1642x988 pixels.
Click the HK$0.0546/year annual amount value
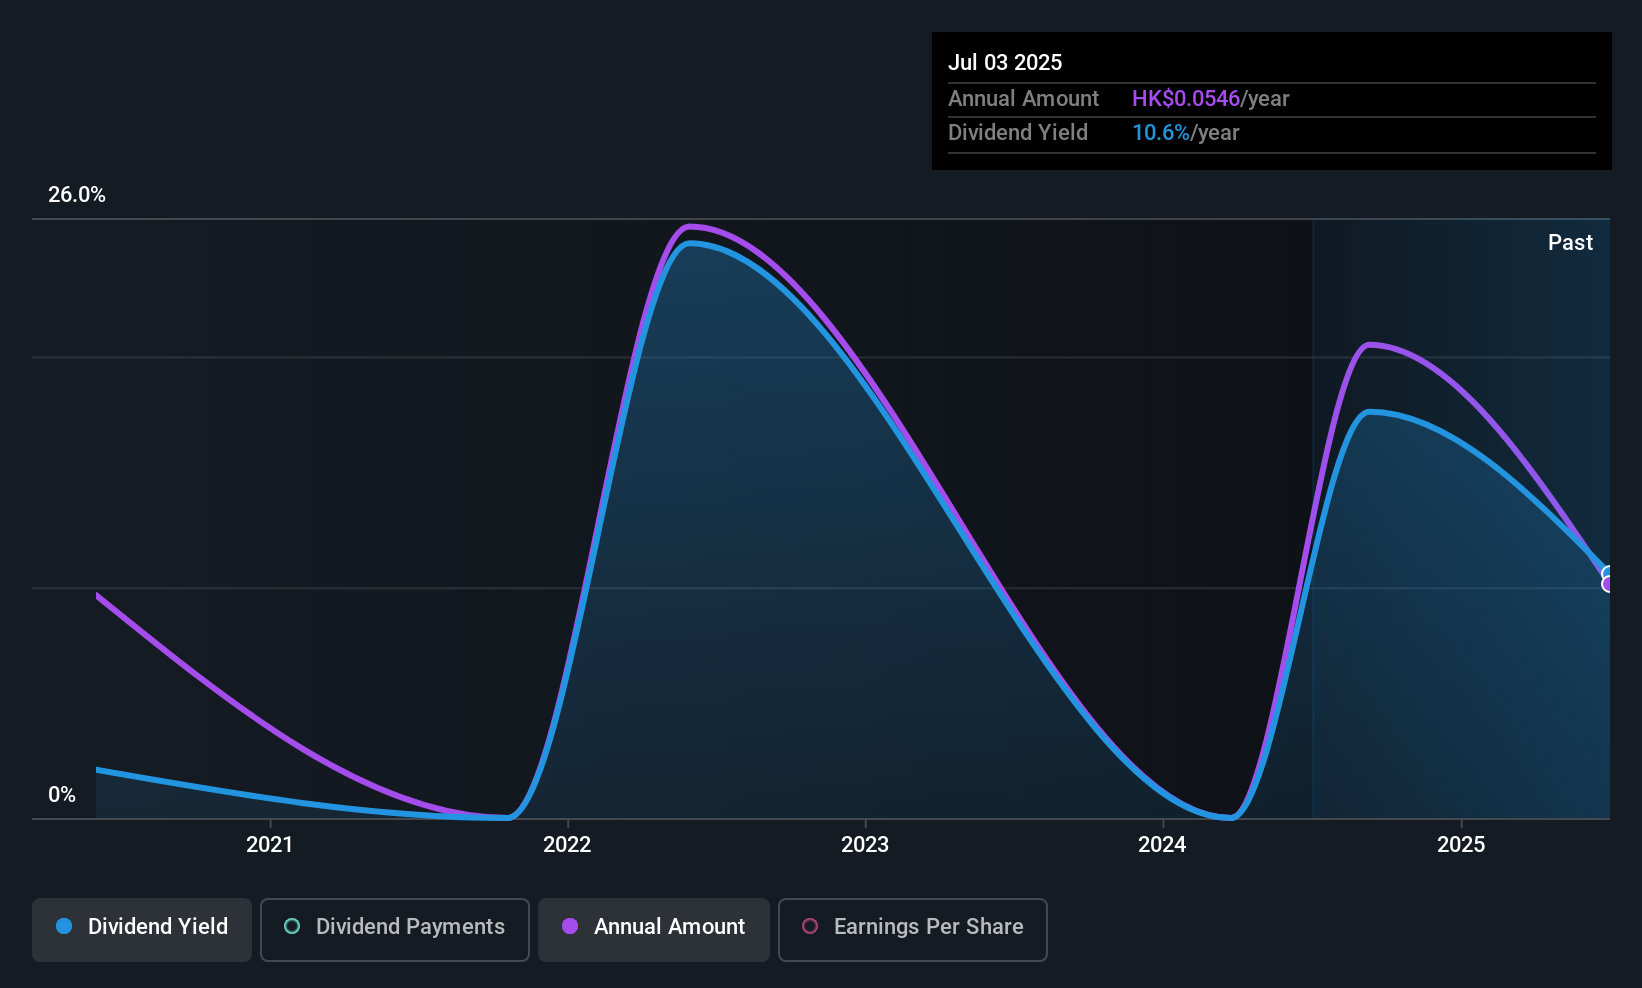point(1210,99)
